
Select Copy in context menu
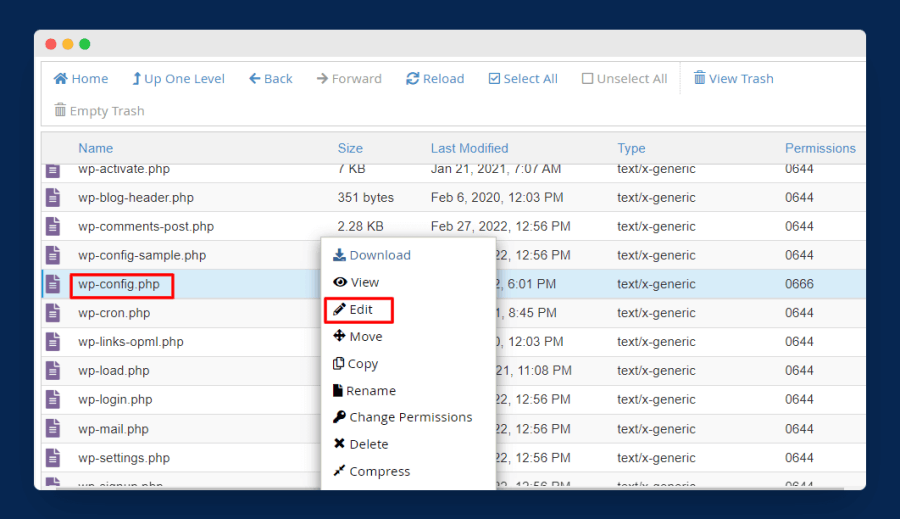pyautogui.click(x=355, y=364)
